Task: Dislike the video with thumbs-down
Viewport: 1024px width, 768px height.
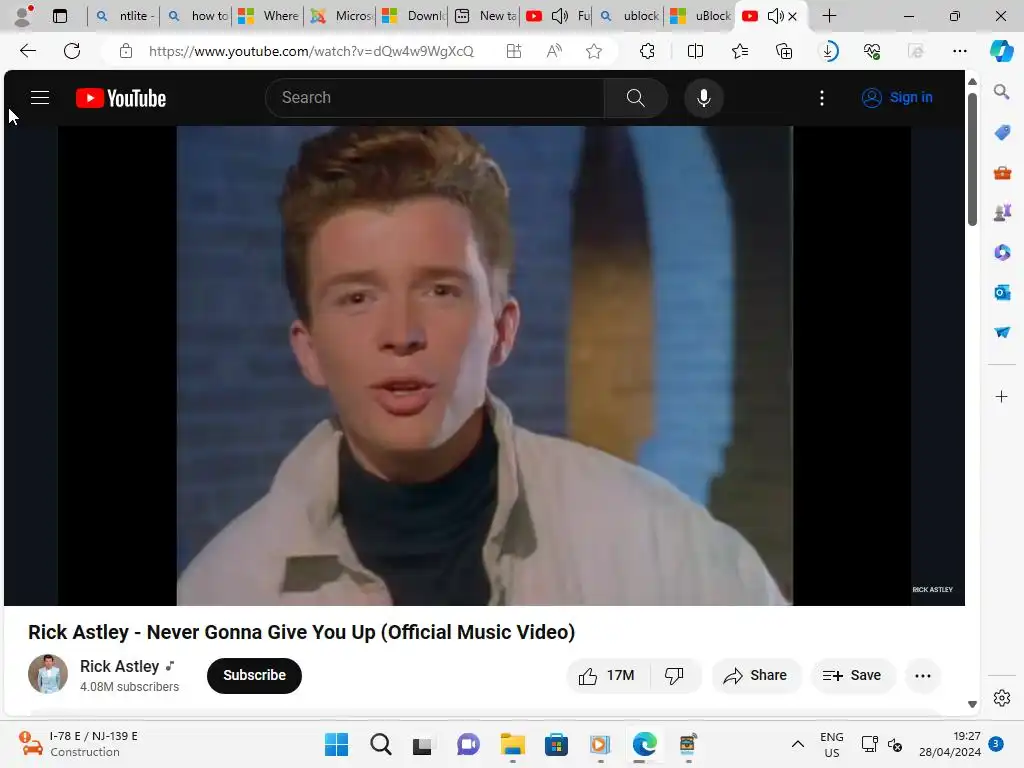Action: pyautogui.click(x=674, y=676)
